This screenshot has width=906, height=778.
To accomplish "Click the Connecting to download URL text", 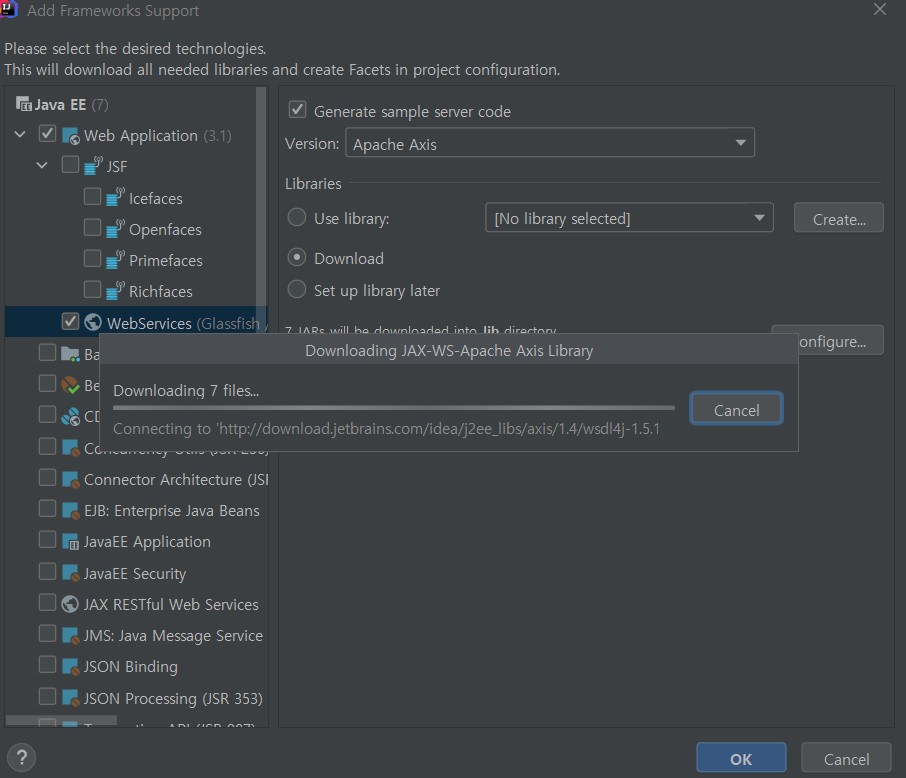I will point(386,429).
